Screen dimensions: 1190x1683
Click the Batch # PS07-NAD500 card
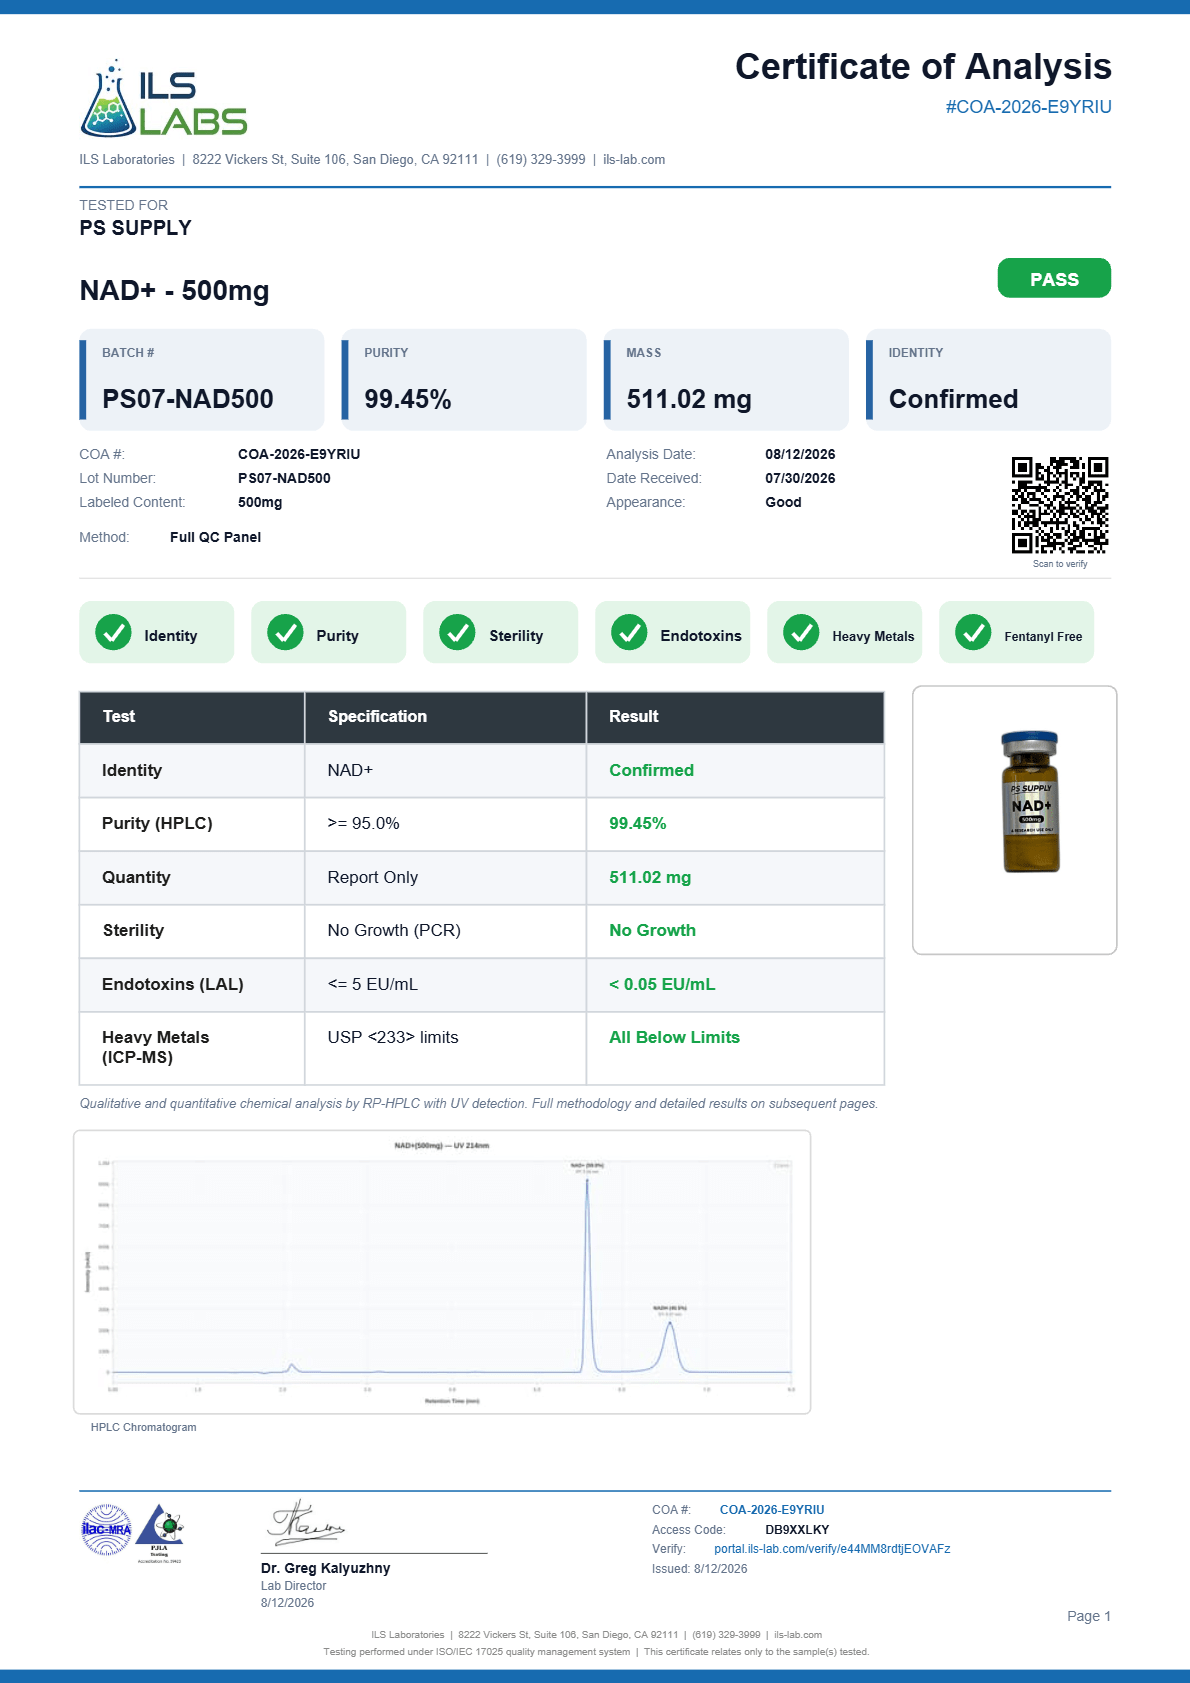(202, 380)
